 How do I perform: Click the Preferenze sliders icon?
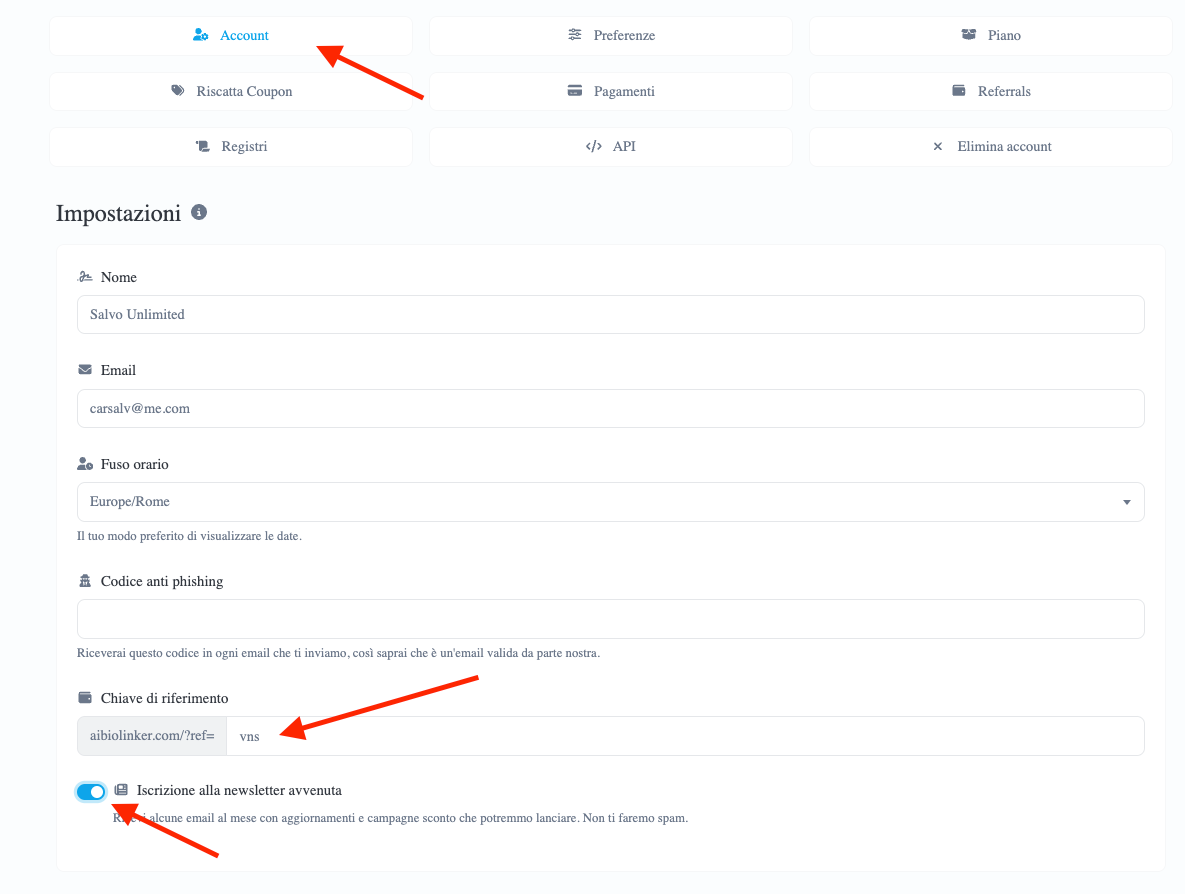click(x=575, y=35)
